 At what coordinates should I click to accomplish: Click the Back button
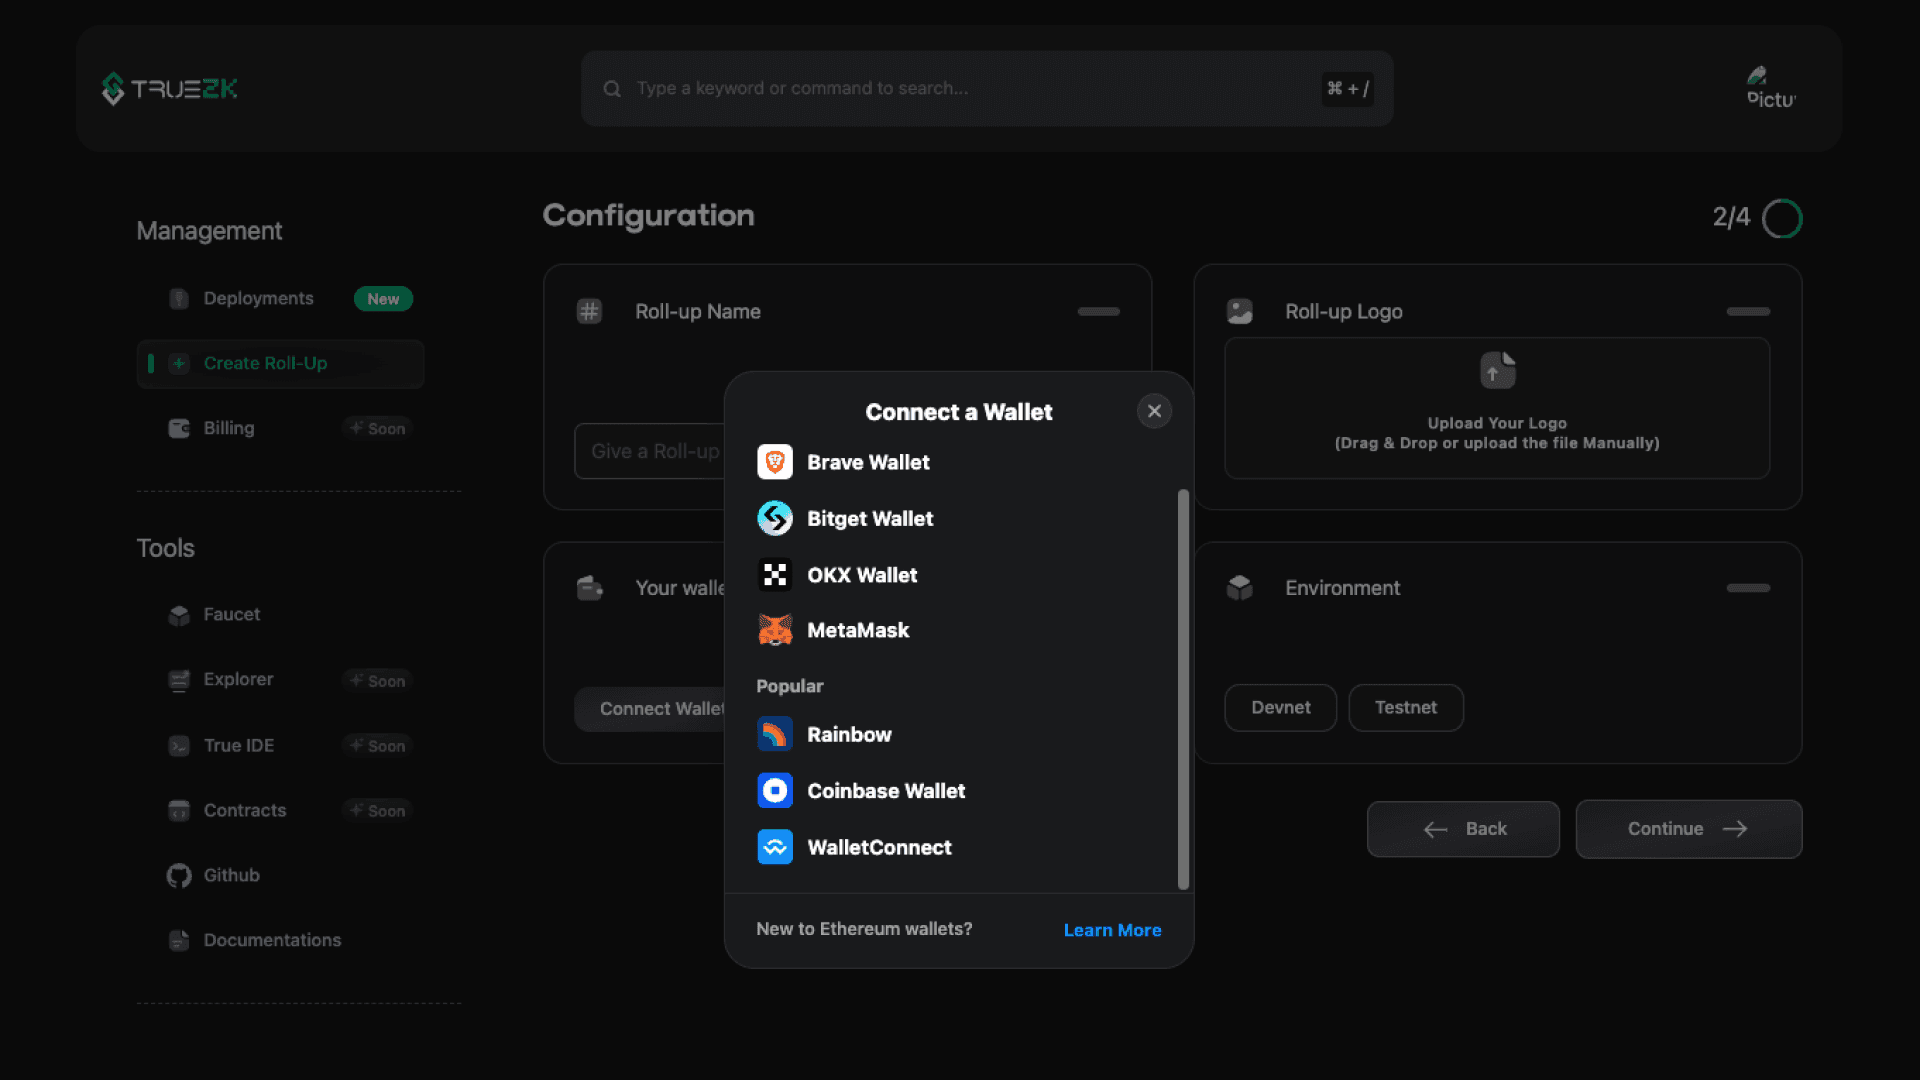pyautogui.click(x=1463, y=829)
